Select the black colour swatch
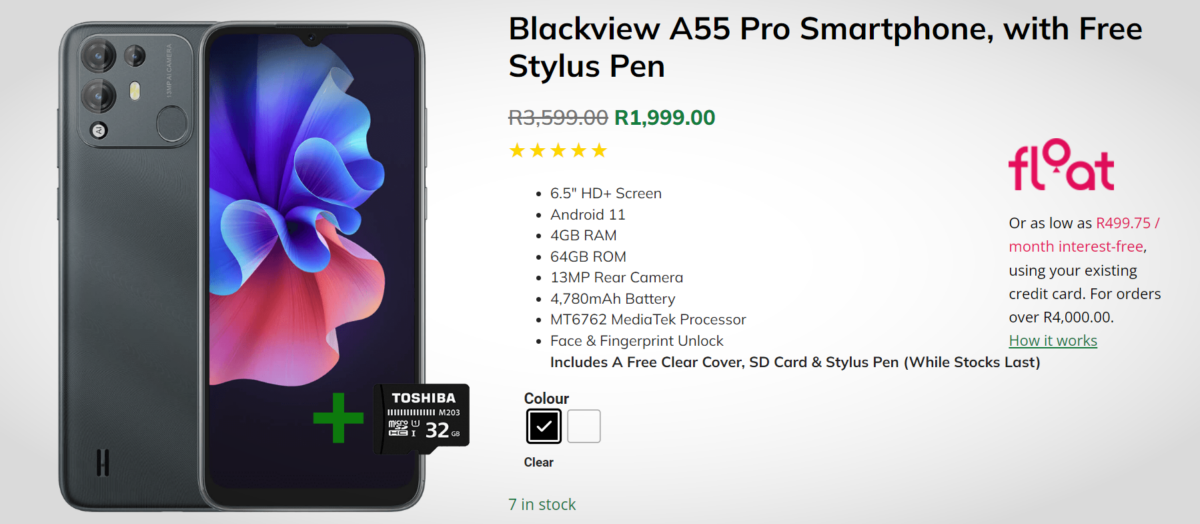 [x=544, y=427]
